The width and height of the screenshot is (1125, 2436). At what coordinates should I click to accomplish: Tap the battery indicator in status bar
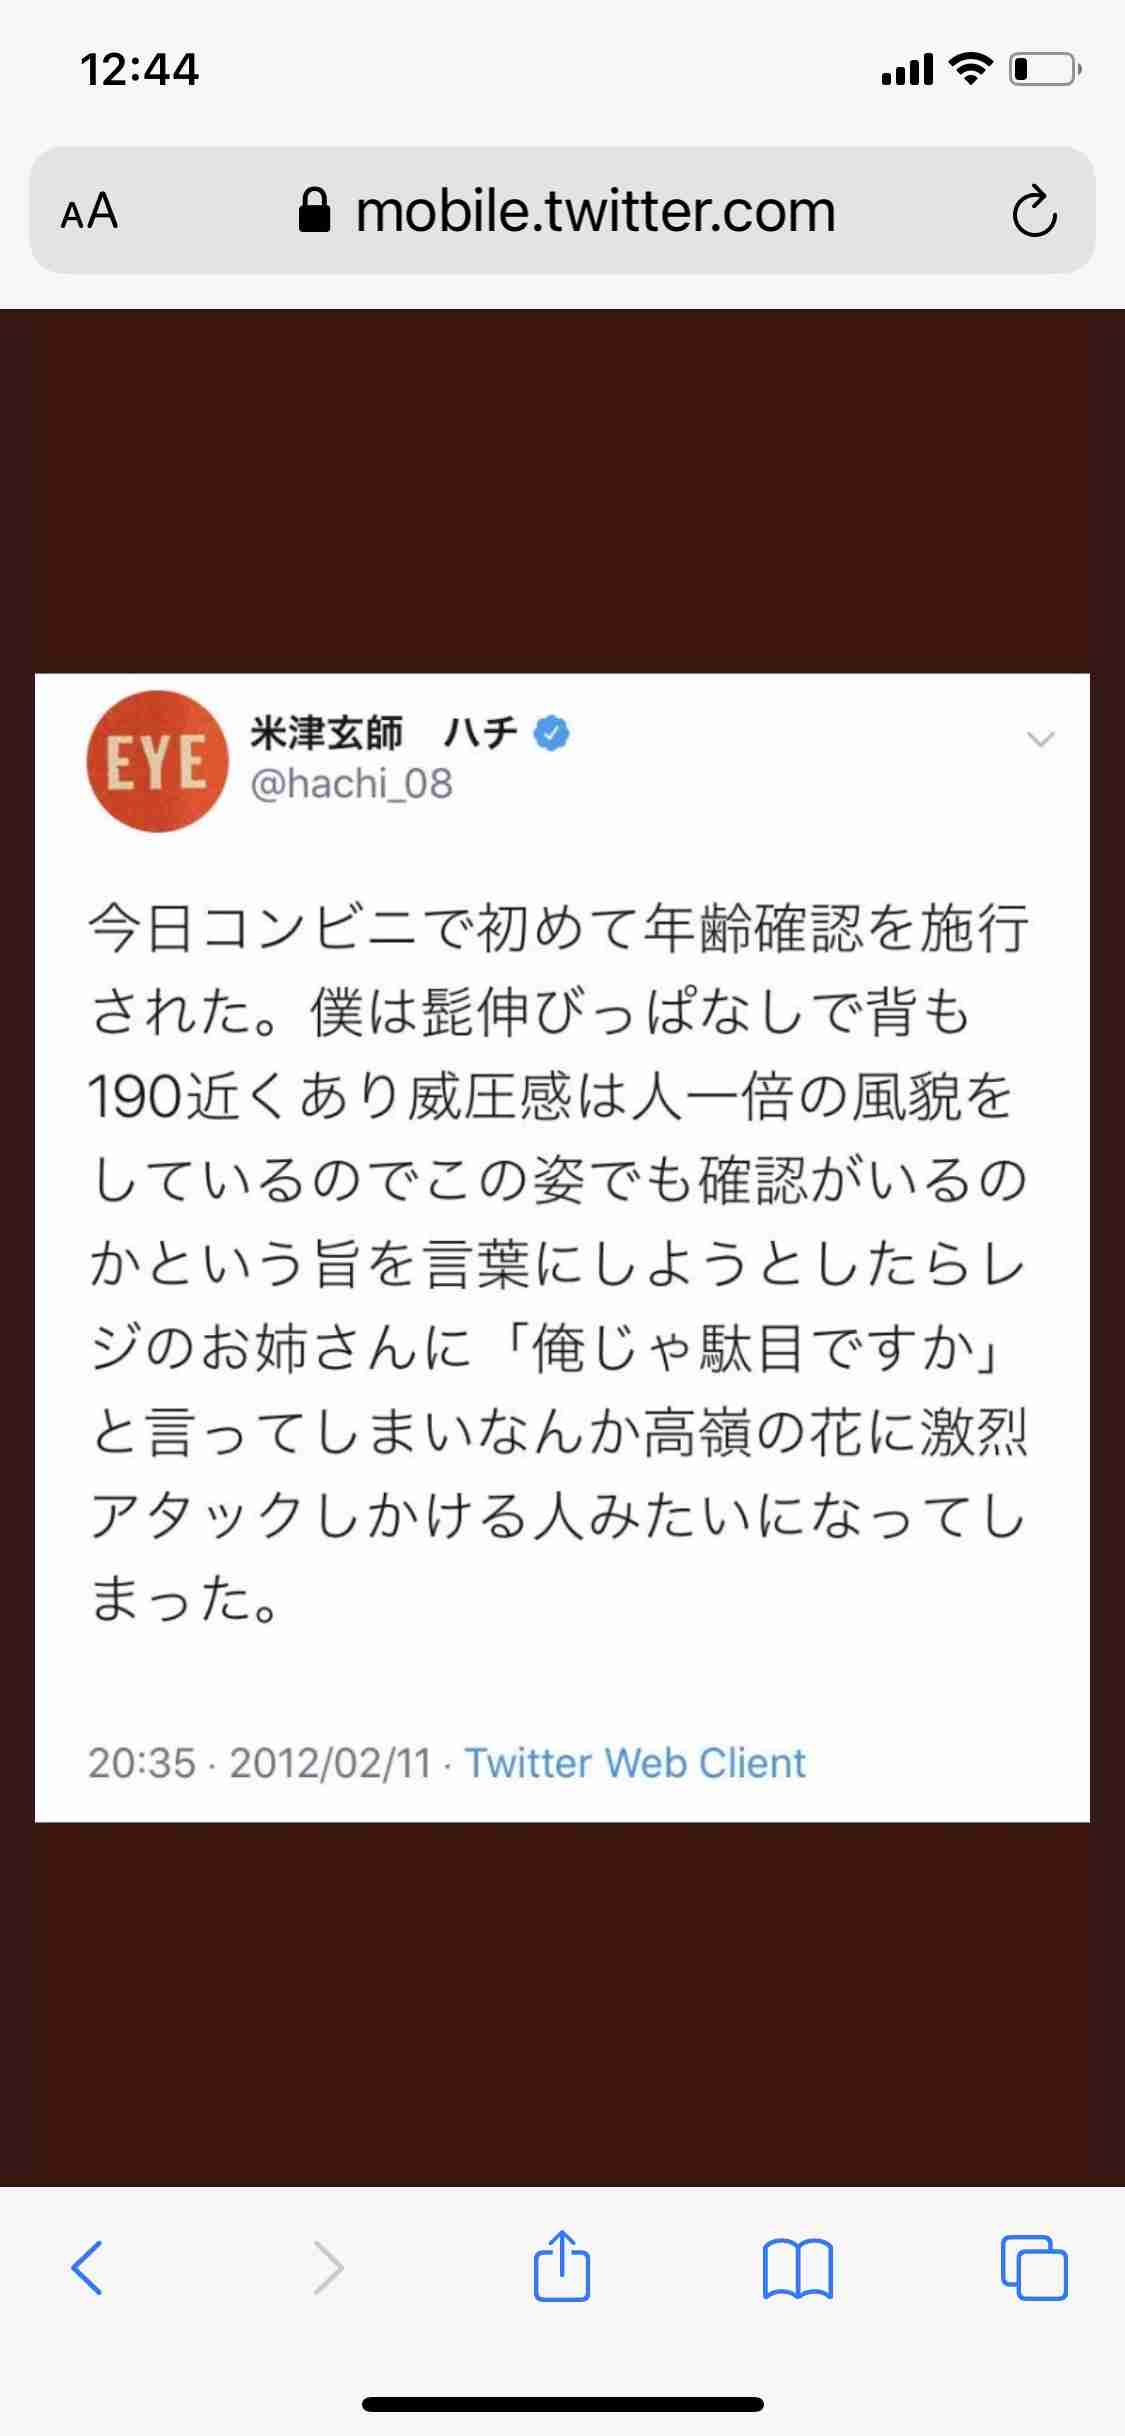1045,70
